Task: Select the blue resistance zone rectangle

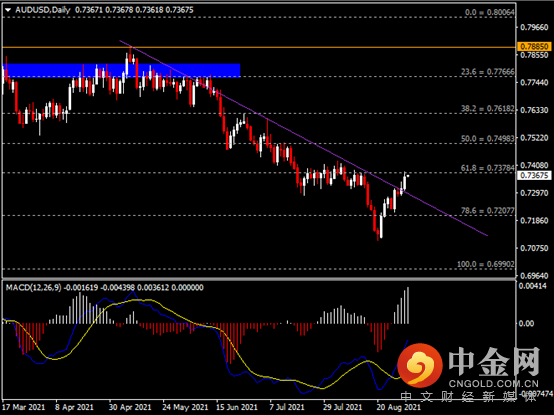Action: pyautogui.click(x=122, y=70)
